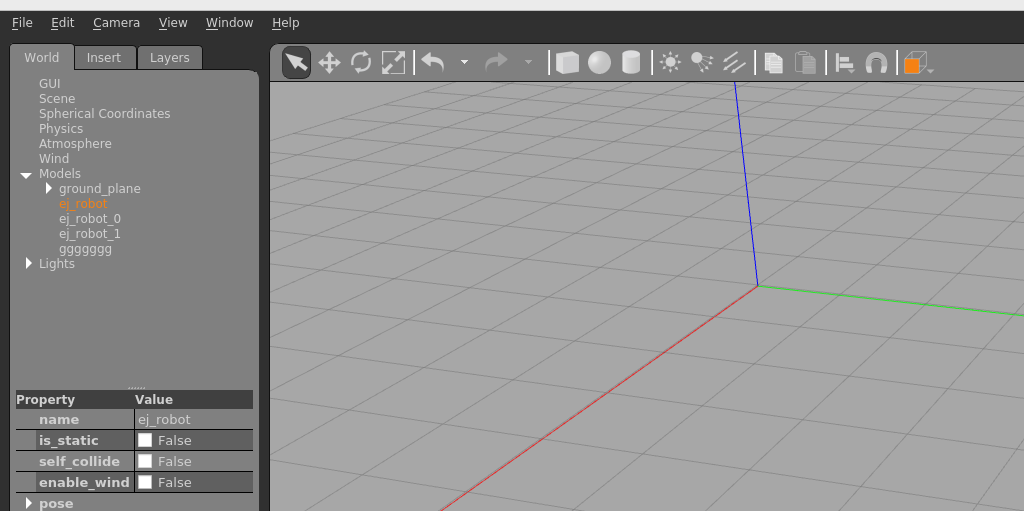This screenshot has height=511, width=1024.
Task: Insert a box shape
Action: click(x=567, y=63)
